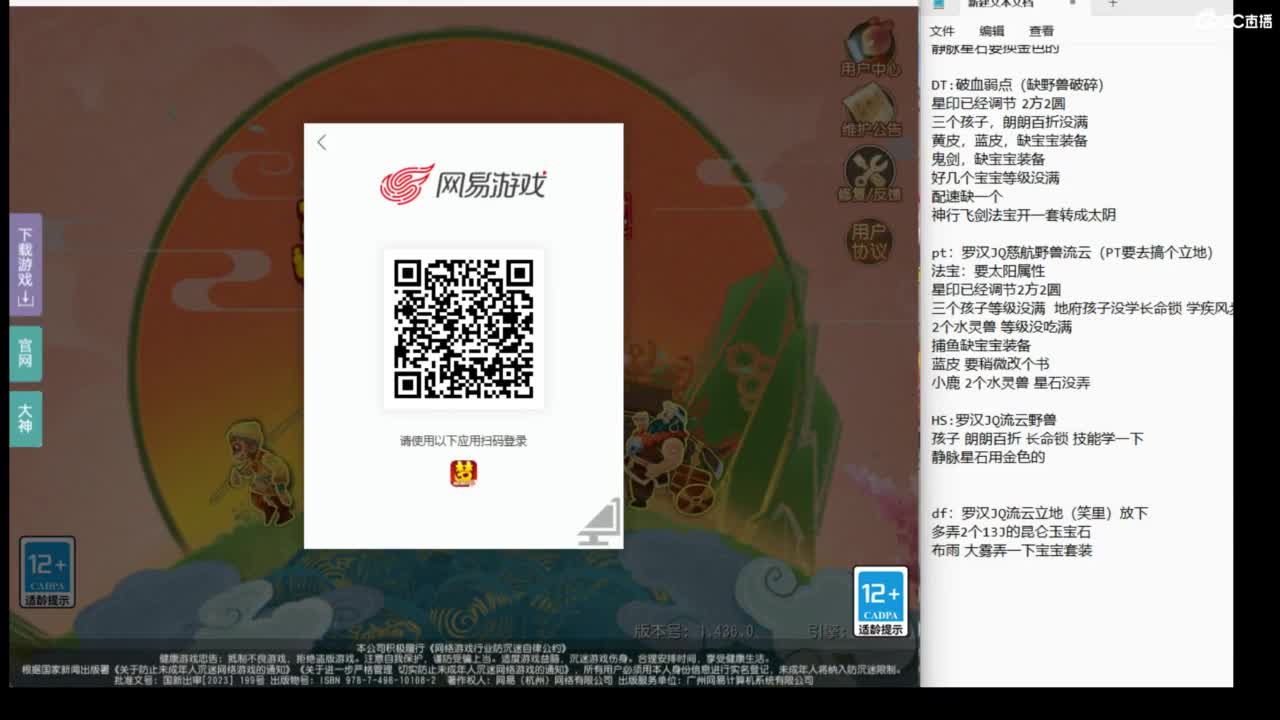This screenshot has height=720, width=1280.
Task: Click the 网易游戏 logo
Action: 463,184
